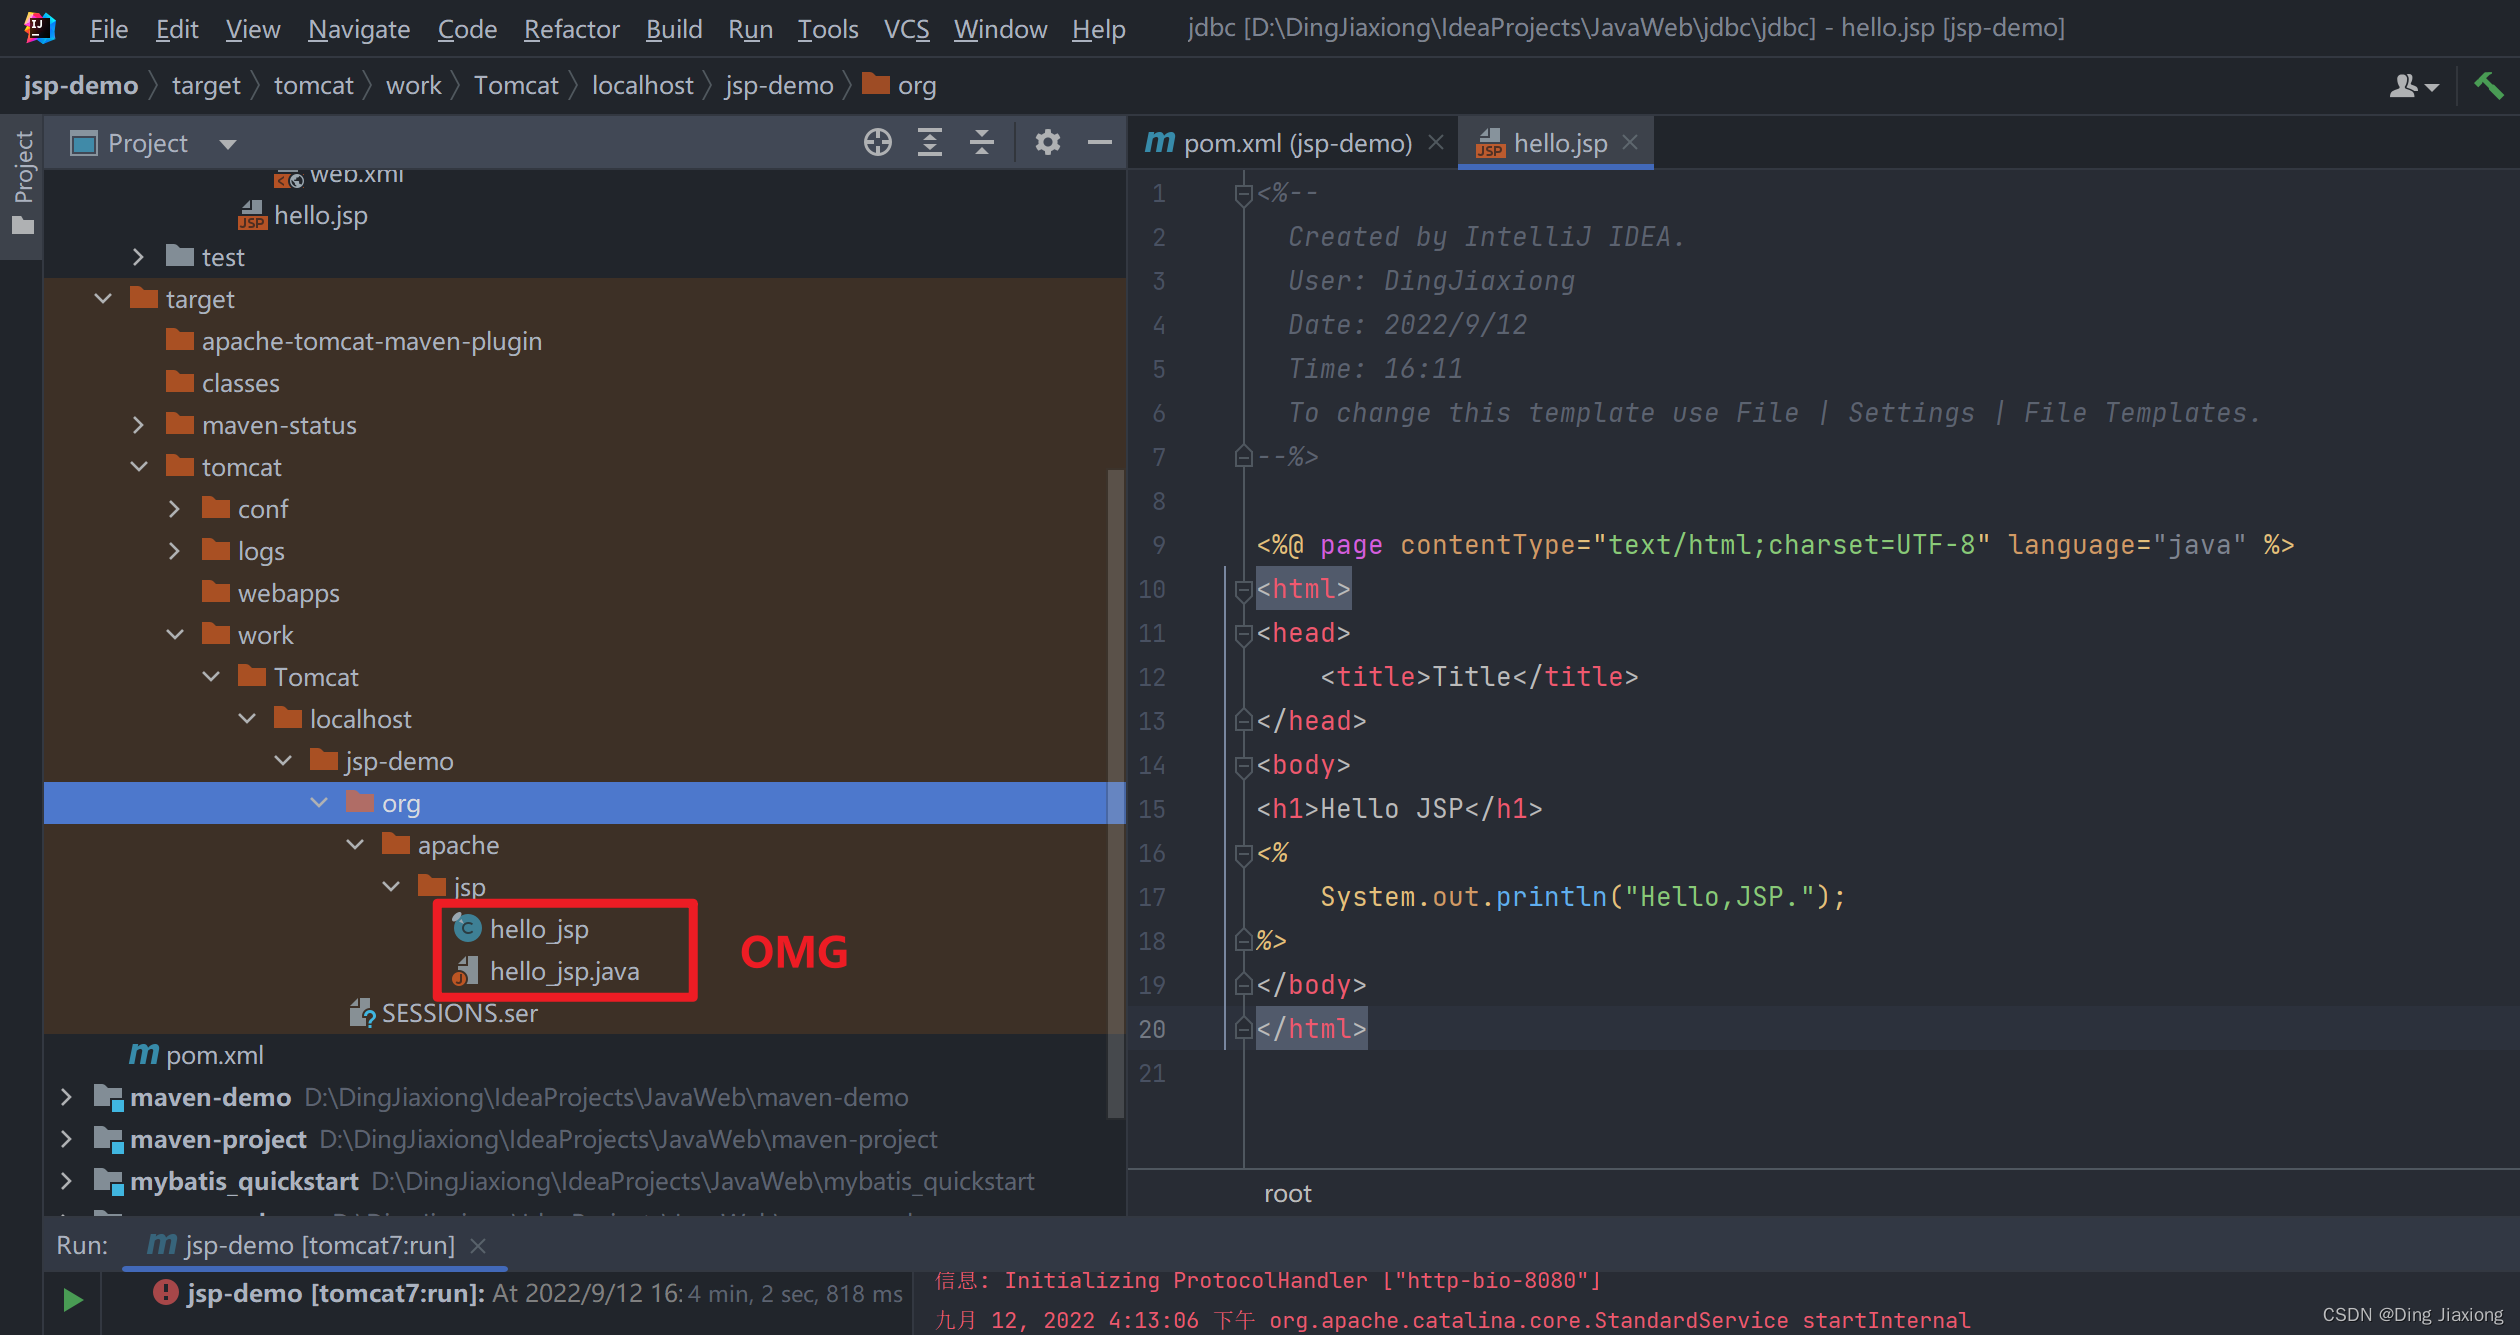Select apache-tomcat-maven-plugin folder
This screenshot has width=2520, height=1335.
tap(354, 341)
